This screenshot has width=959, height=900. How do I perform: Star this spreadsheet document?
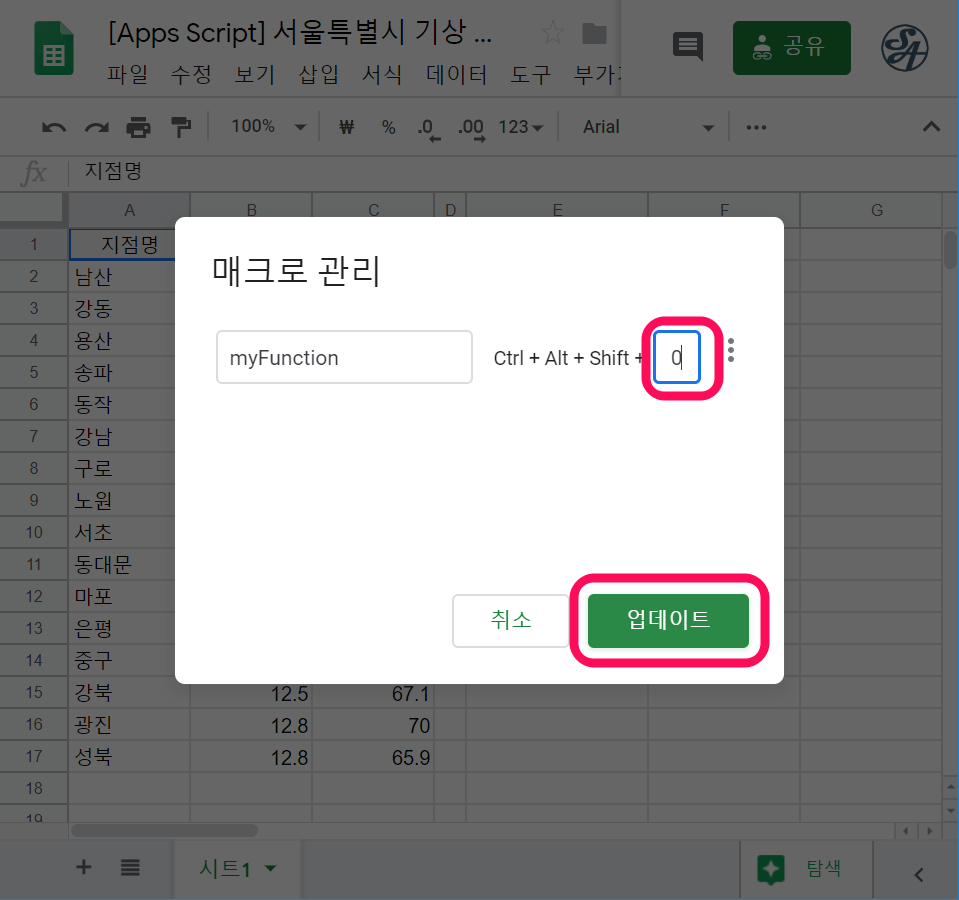[x=552, y=34]
